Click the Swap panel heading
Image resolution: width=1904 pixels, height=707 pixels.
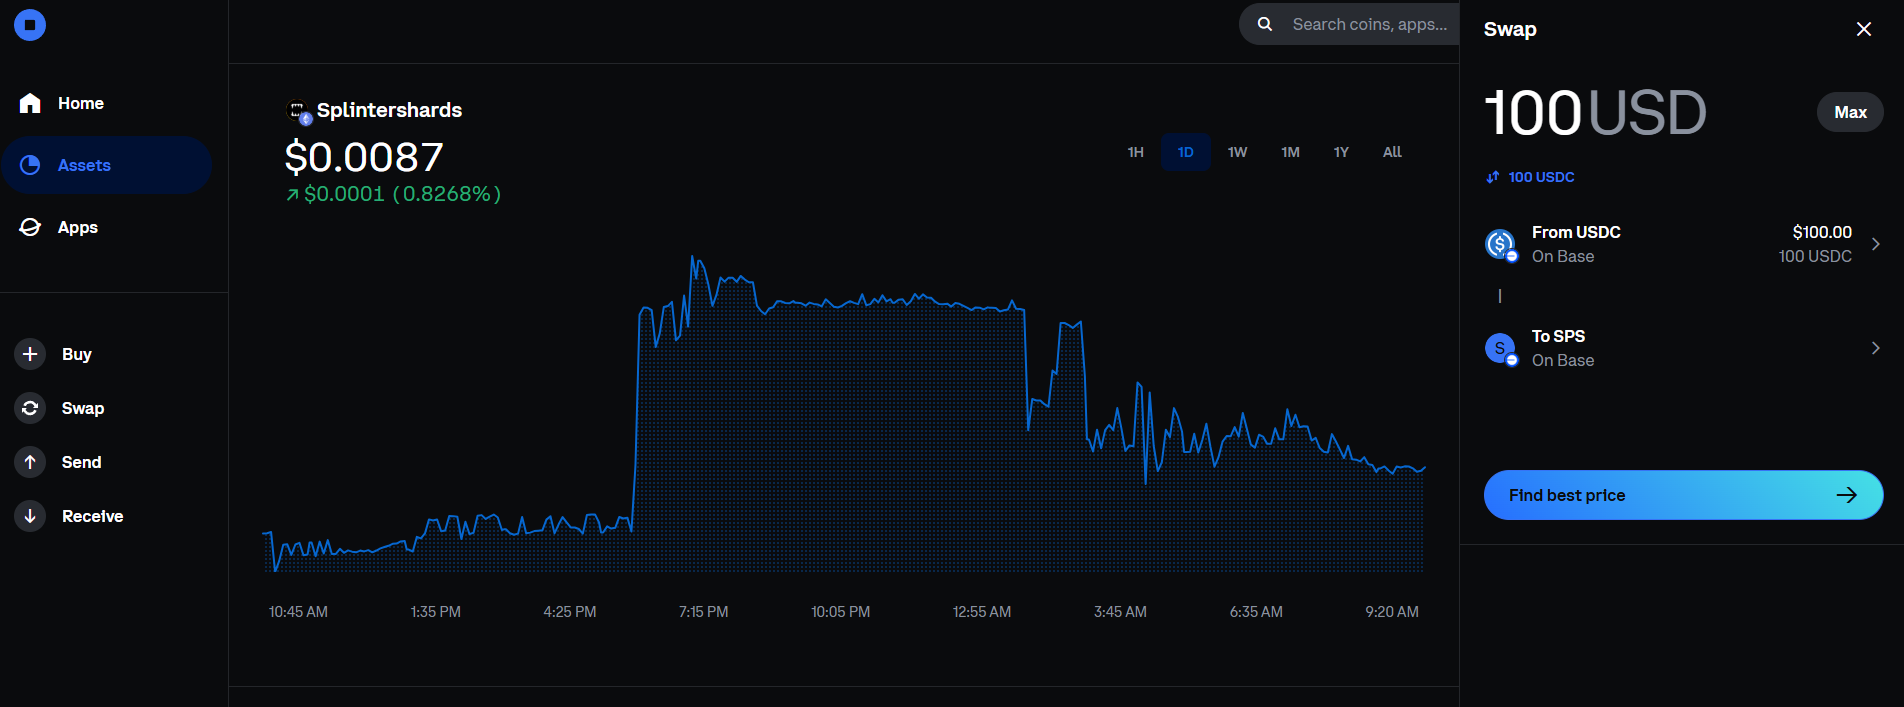coord(1510,29)
